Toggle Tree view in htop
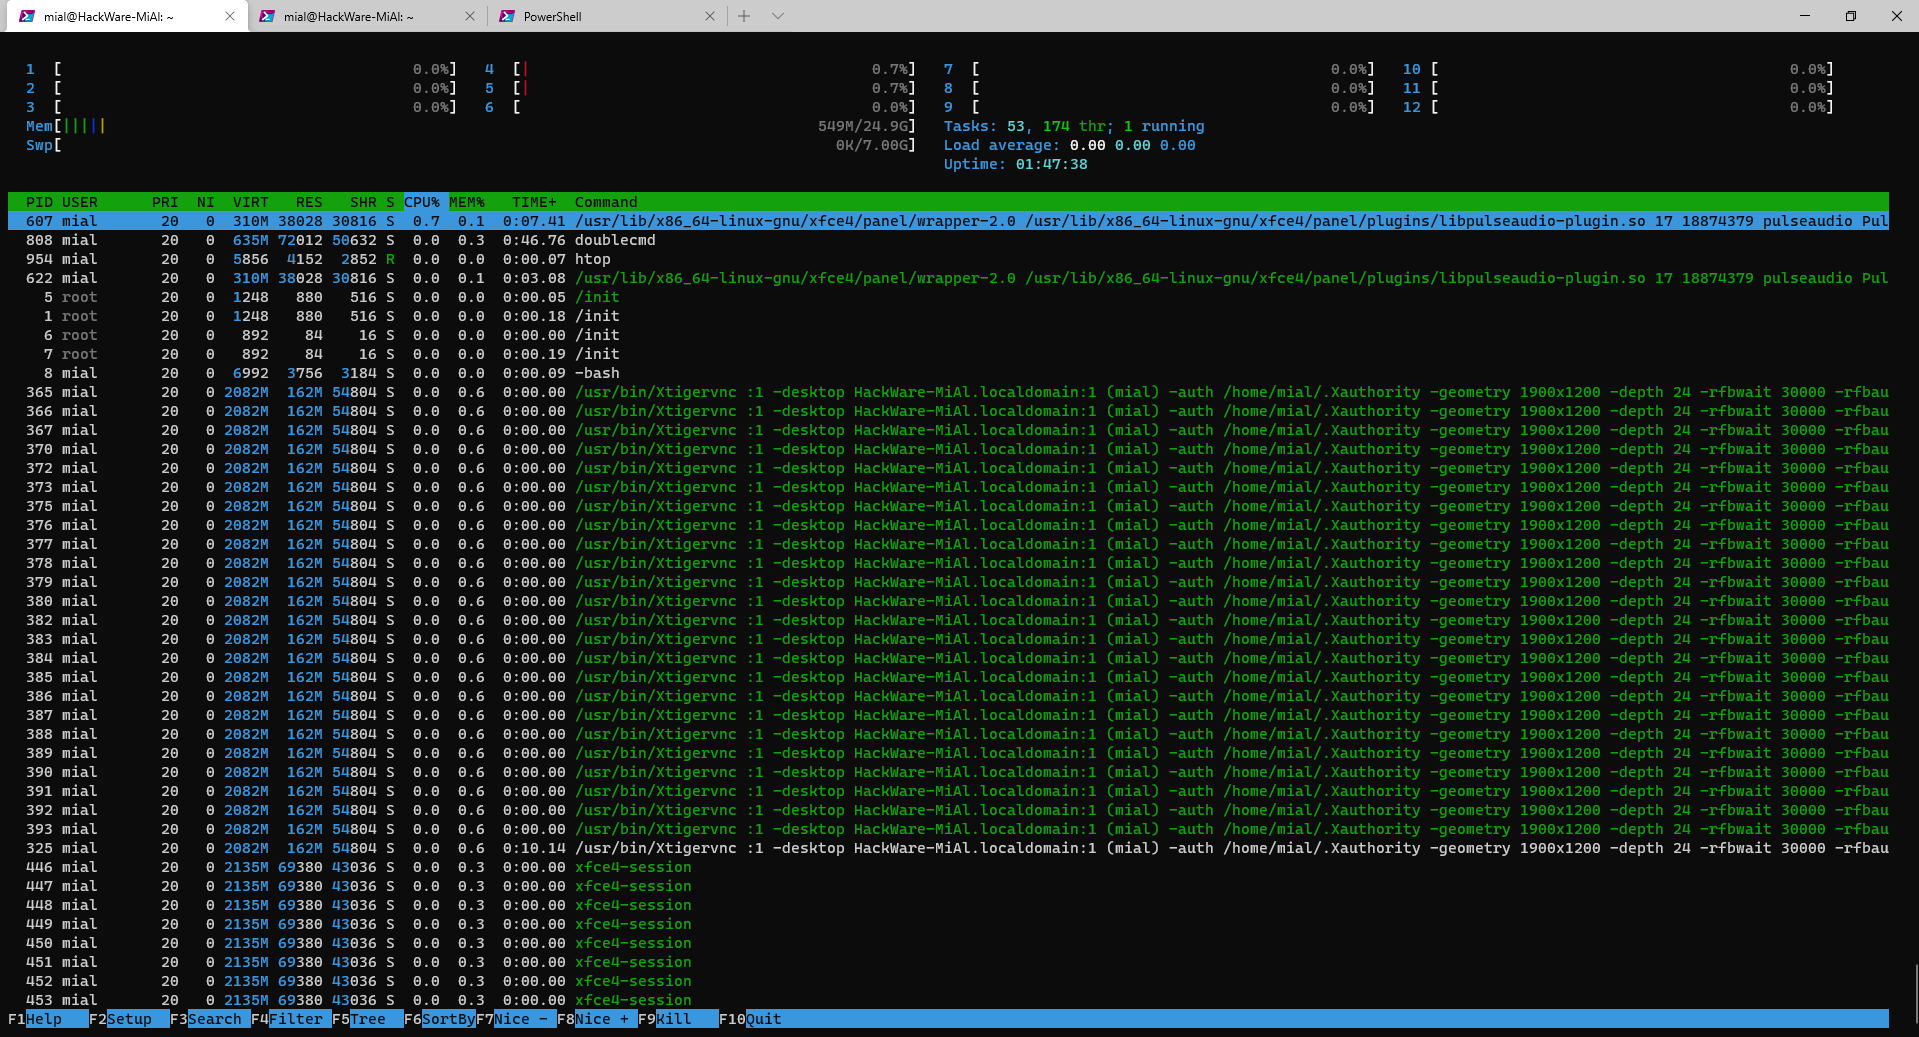Screen dimensions: 1919x1037 pos(367,1019)
